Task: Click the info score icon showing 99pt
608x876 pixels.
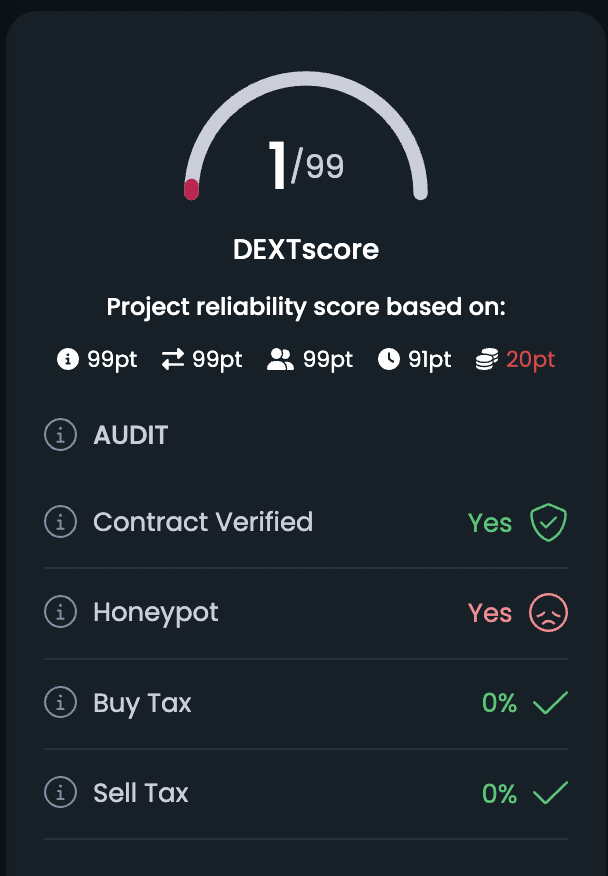Action: click(68, 360)
